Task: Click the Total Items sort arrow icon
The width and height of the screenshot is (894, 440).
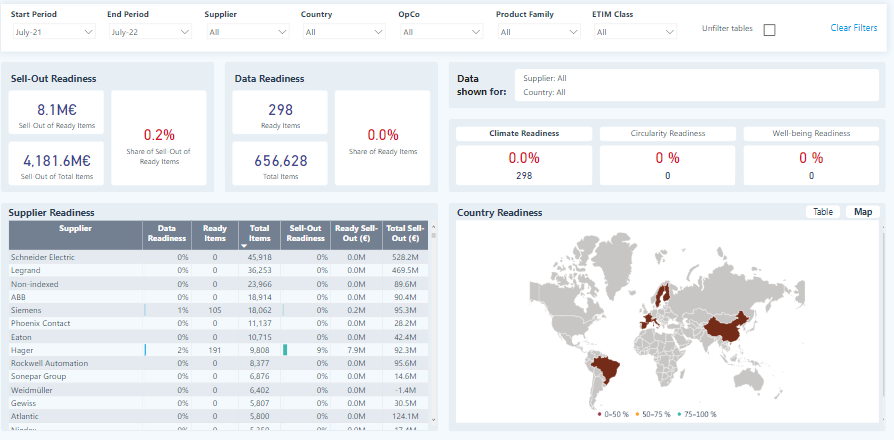Action: [x=244, y=246]
